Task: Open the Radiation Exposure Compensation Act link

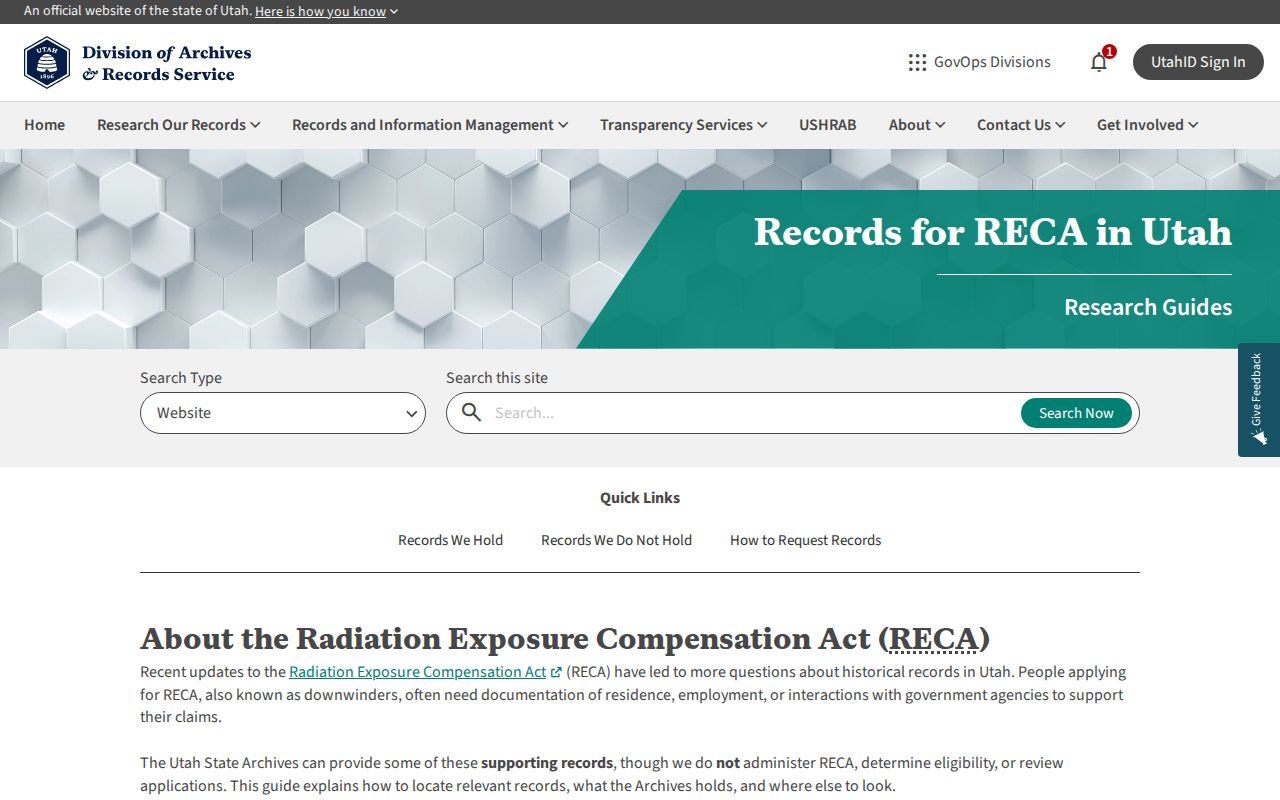Action: tap(418, 672)
